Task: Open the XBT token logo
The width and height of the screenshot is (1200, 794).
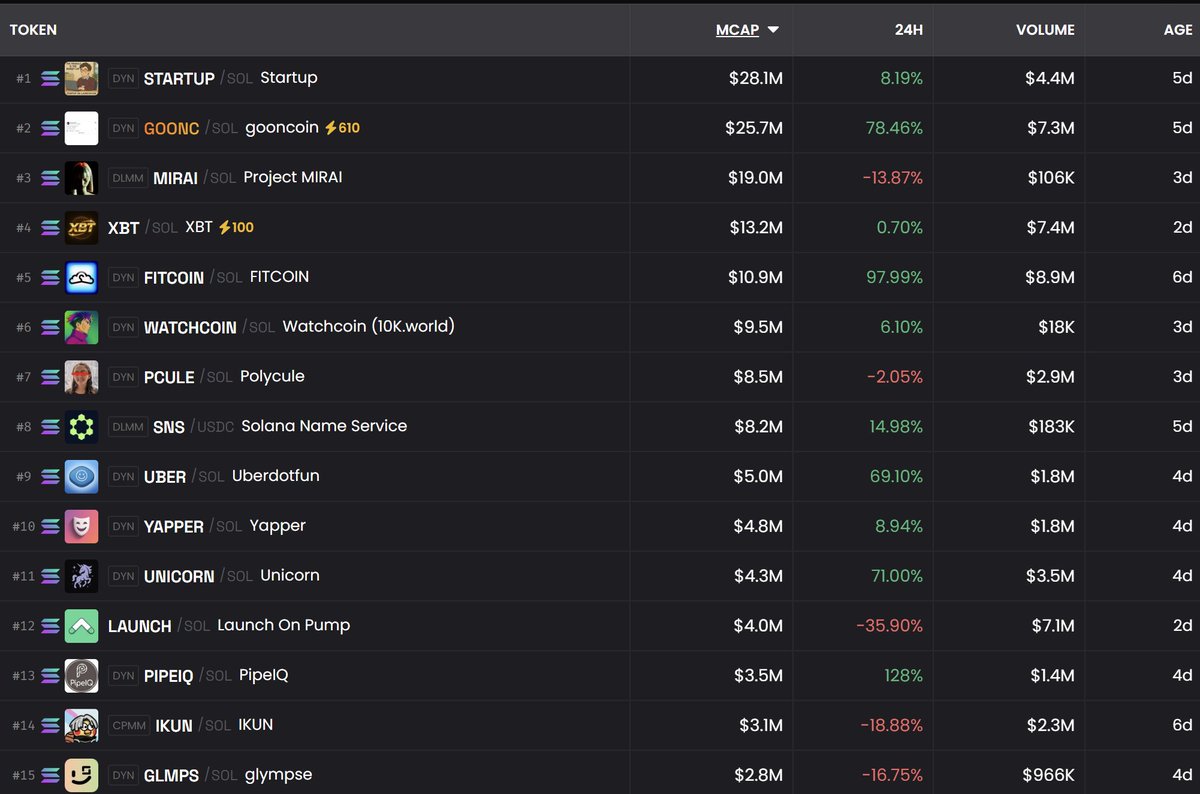Action: coord(82,227)
